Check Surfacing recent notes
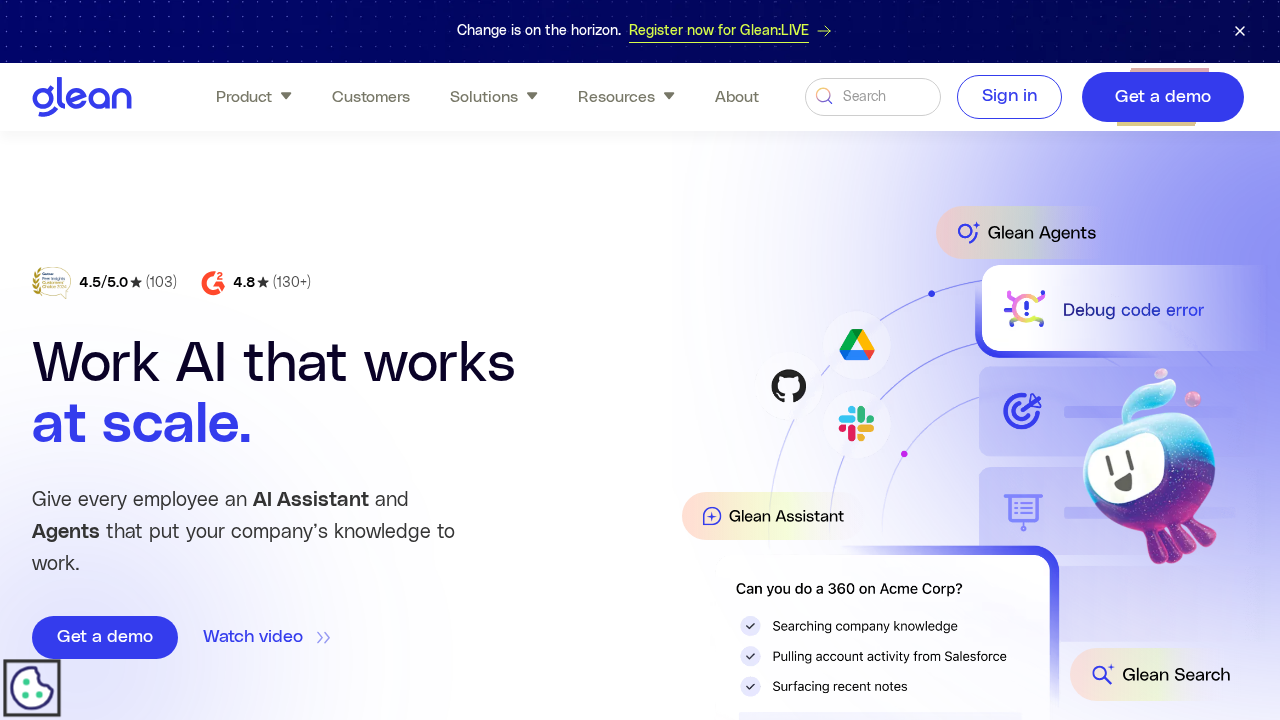1280x720 pixels. pyautogui.click(x=750, y=686)
